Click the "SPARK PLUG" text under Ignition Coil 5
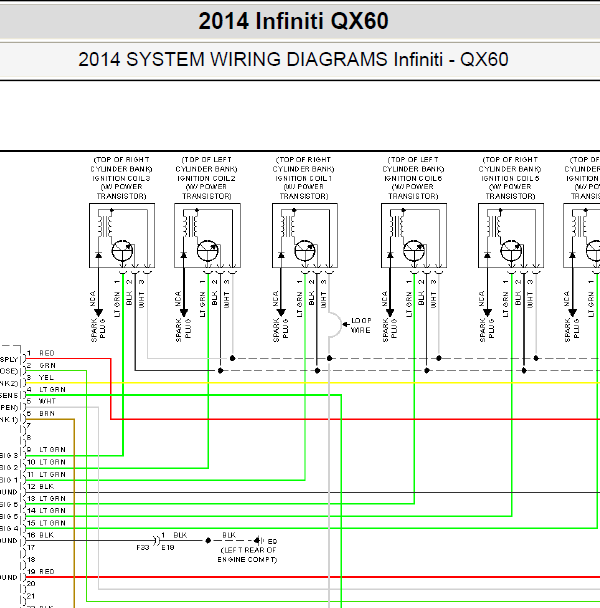The width and height of the screenshot is (600, 608). click(487, 330)
